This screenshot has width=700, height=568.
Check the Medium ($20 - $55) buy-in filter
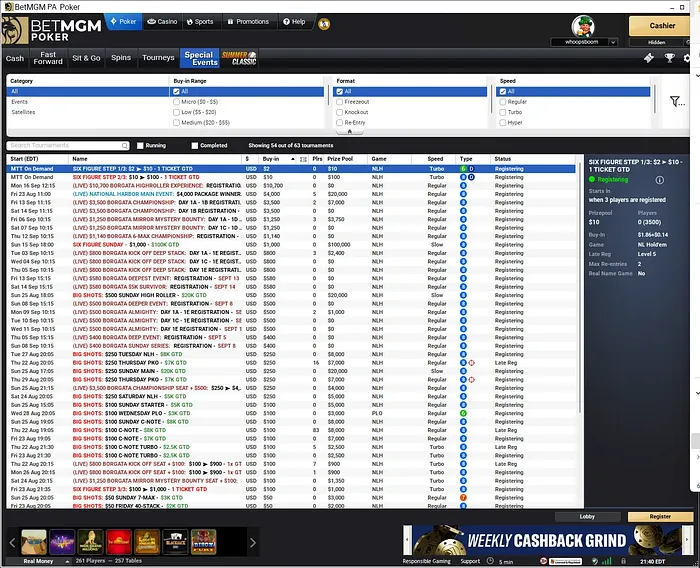pyautogui.click(x=176, y=122)
